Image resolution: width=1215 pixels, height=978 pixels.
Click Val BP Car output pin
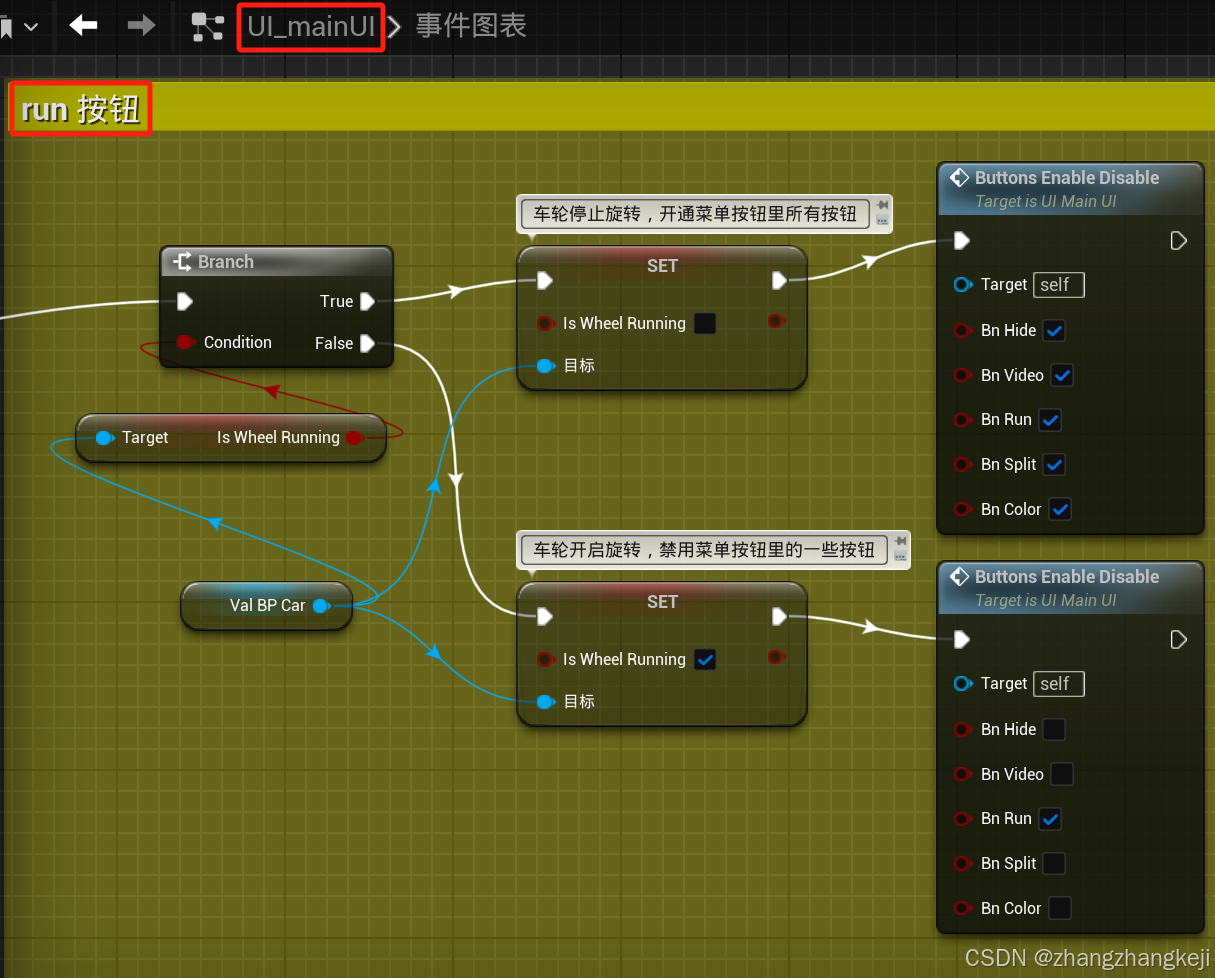320,605
